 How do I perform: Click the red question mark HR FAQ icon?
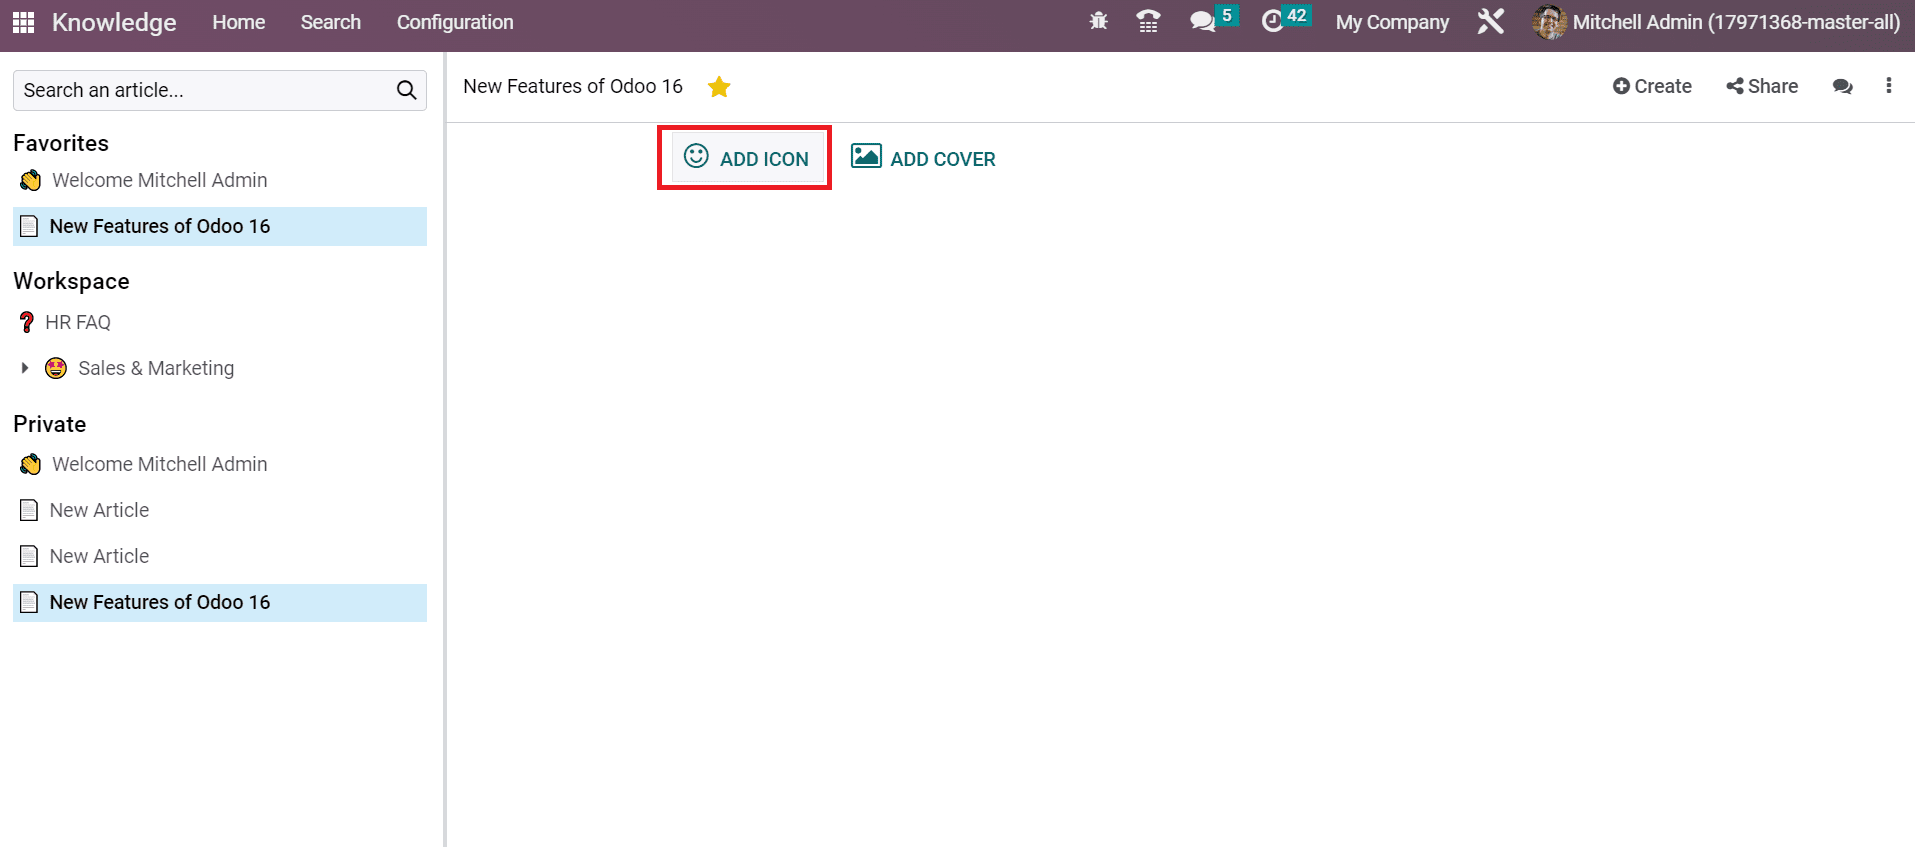(x=27, y=322)
